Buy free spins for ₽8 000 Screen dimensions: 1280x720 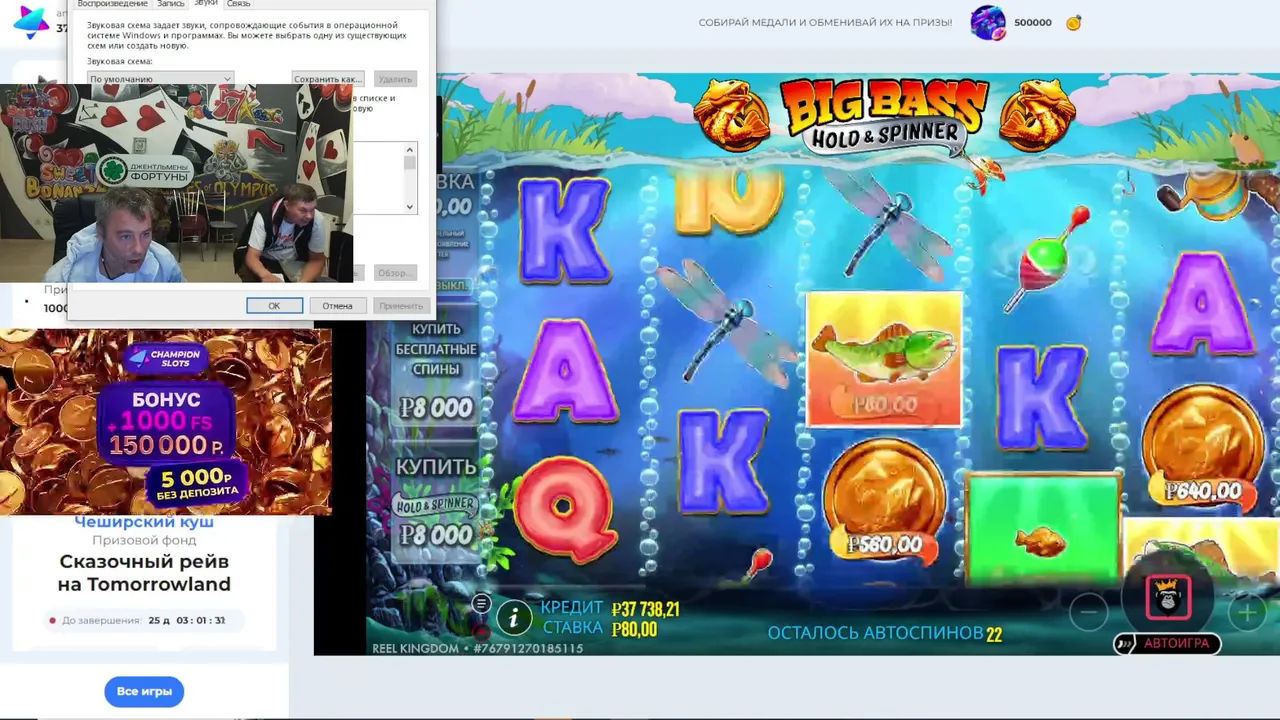coord(435,369)
